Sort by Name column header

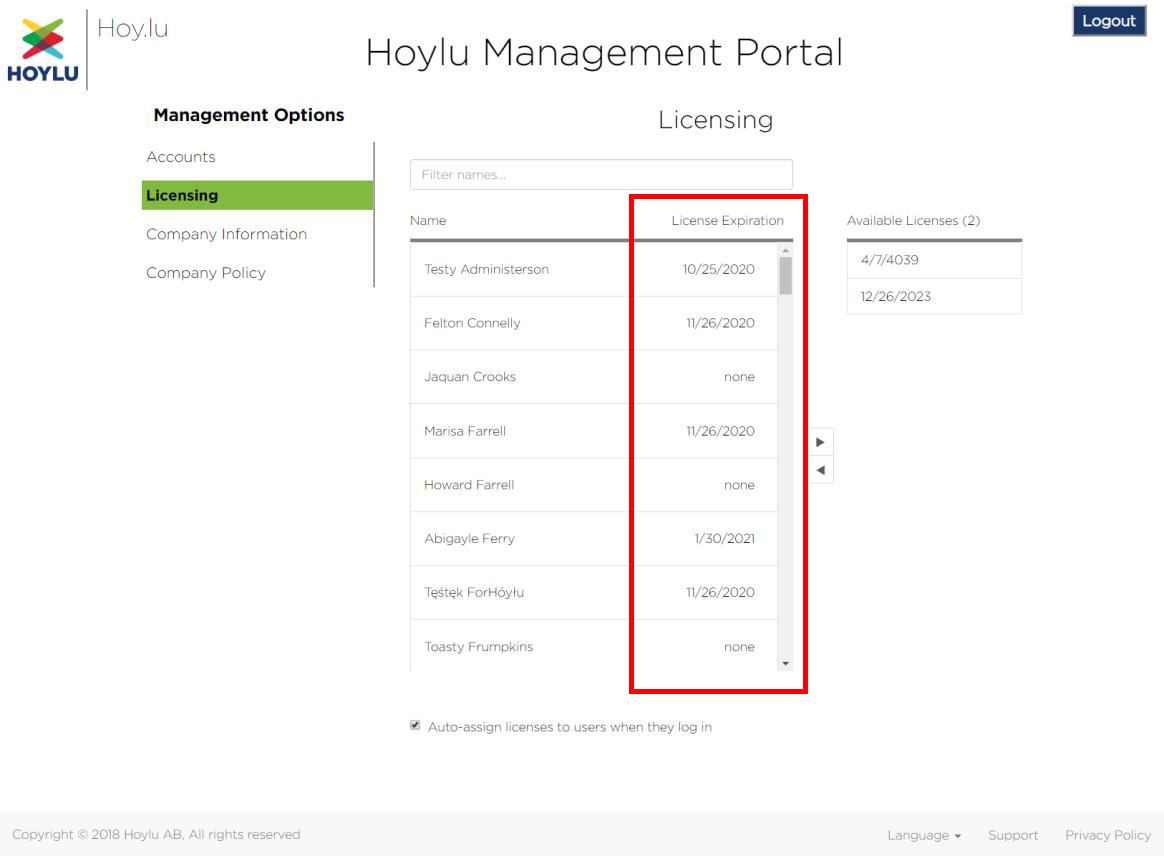coord(428,220)
